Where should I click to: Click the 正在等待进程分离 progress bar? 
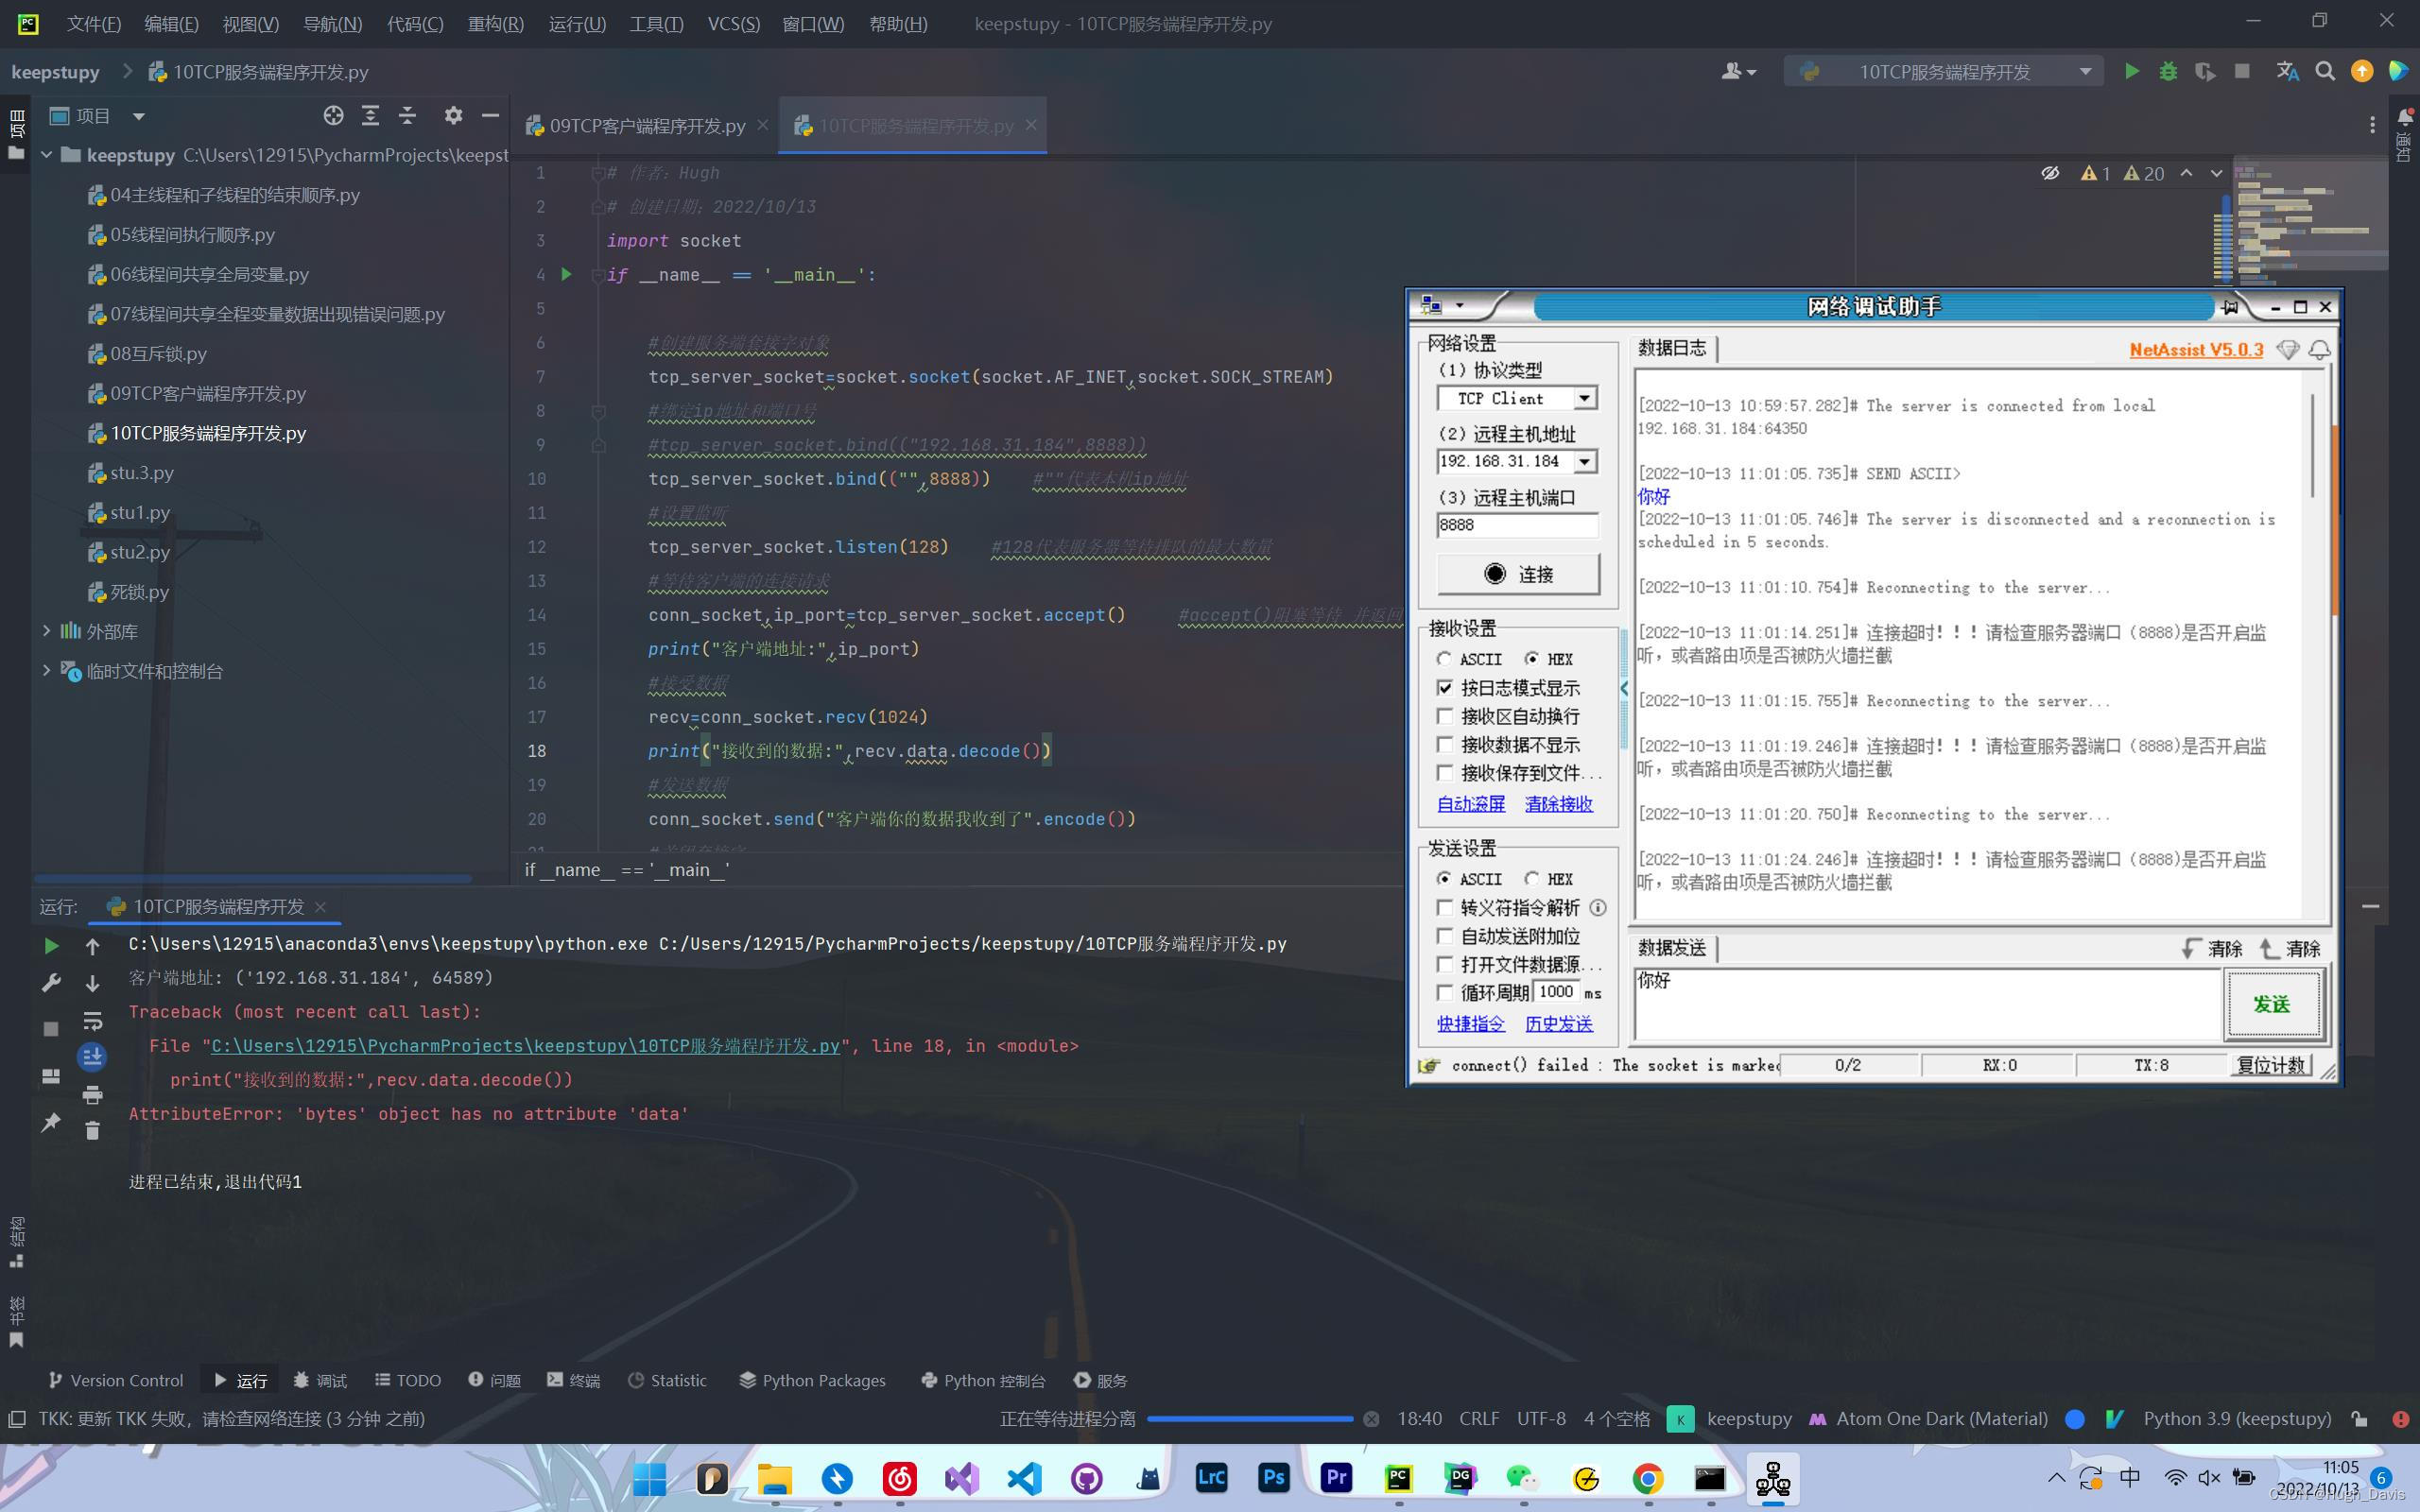(x=1248, y=1419)
